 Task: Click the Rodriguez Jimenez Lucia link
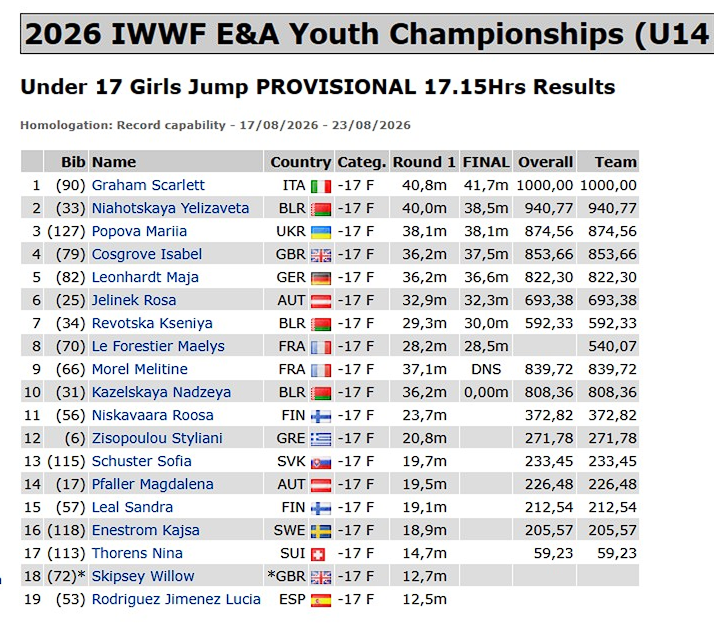[176, 599]
